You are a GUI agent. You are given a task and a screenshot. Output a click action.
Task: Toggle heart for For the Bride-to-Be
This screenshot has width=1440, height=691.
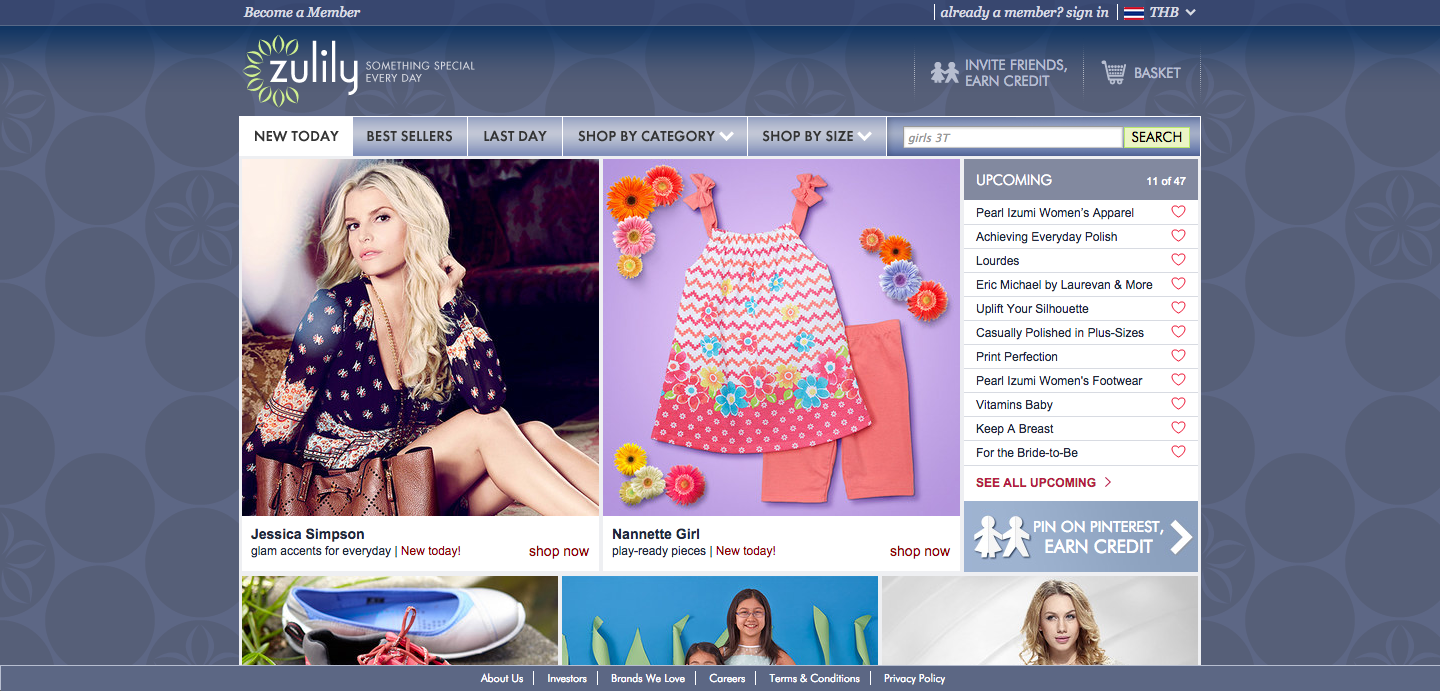1178,452
